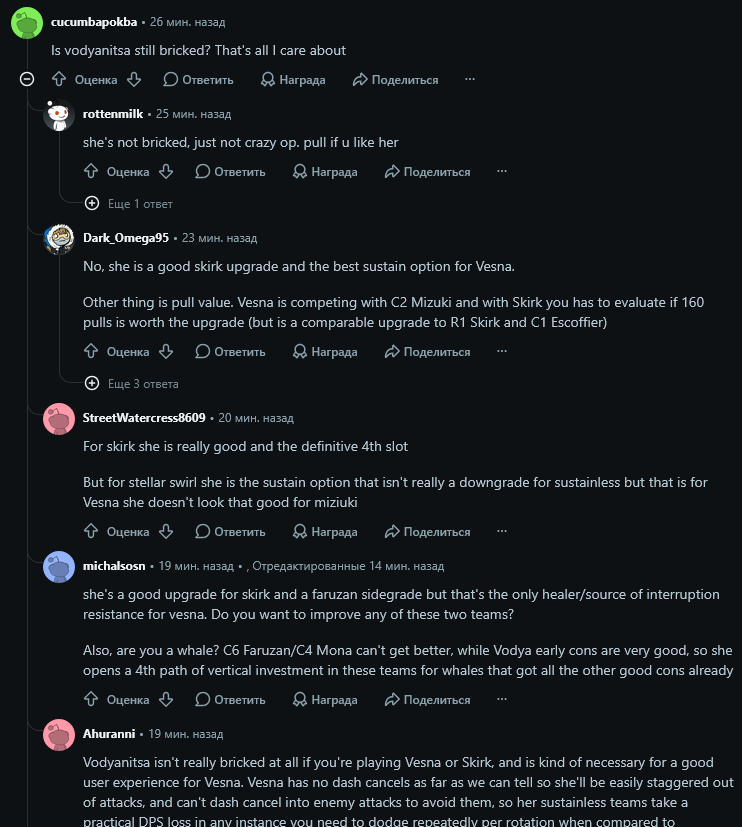This screenshot has width=742, height=827.
Task: Upvote StreetWatercress8609's comment
Action: [91, 531]
